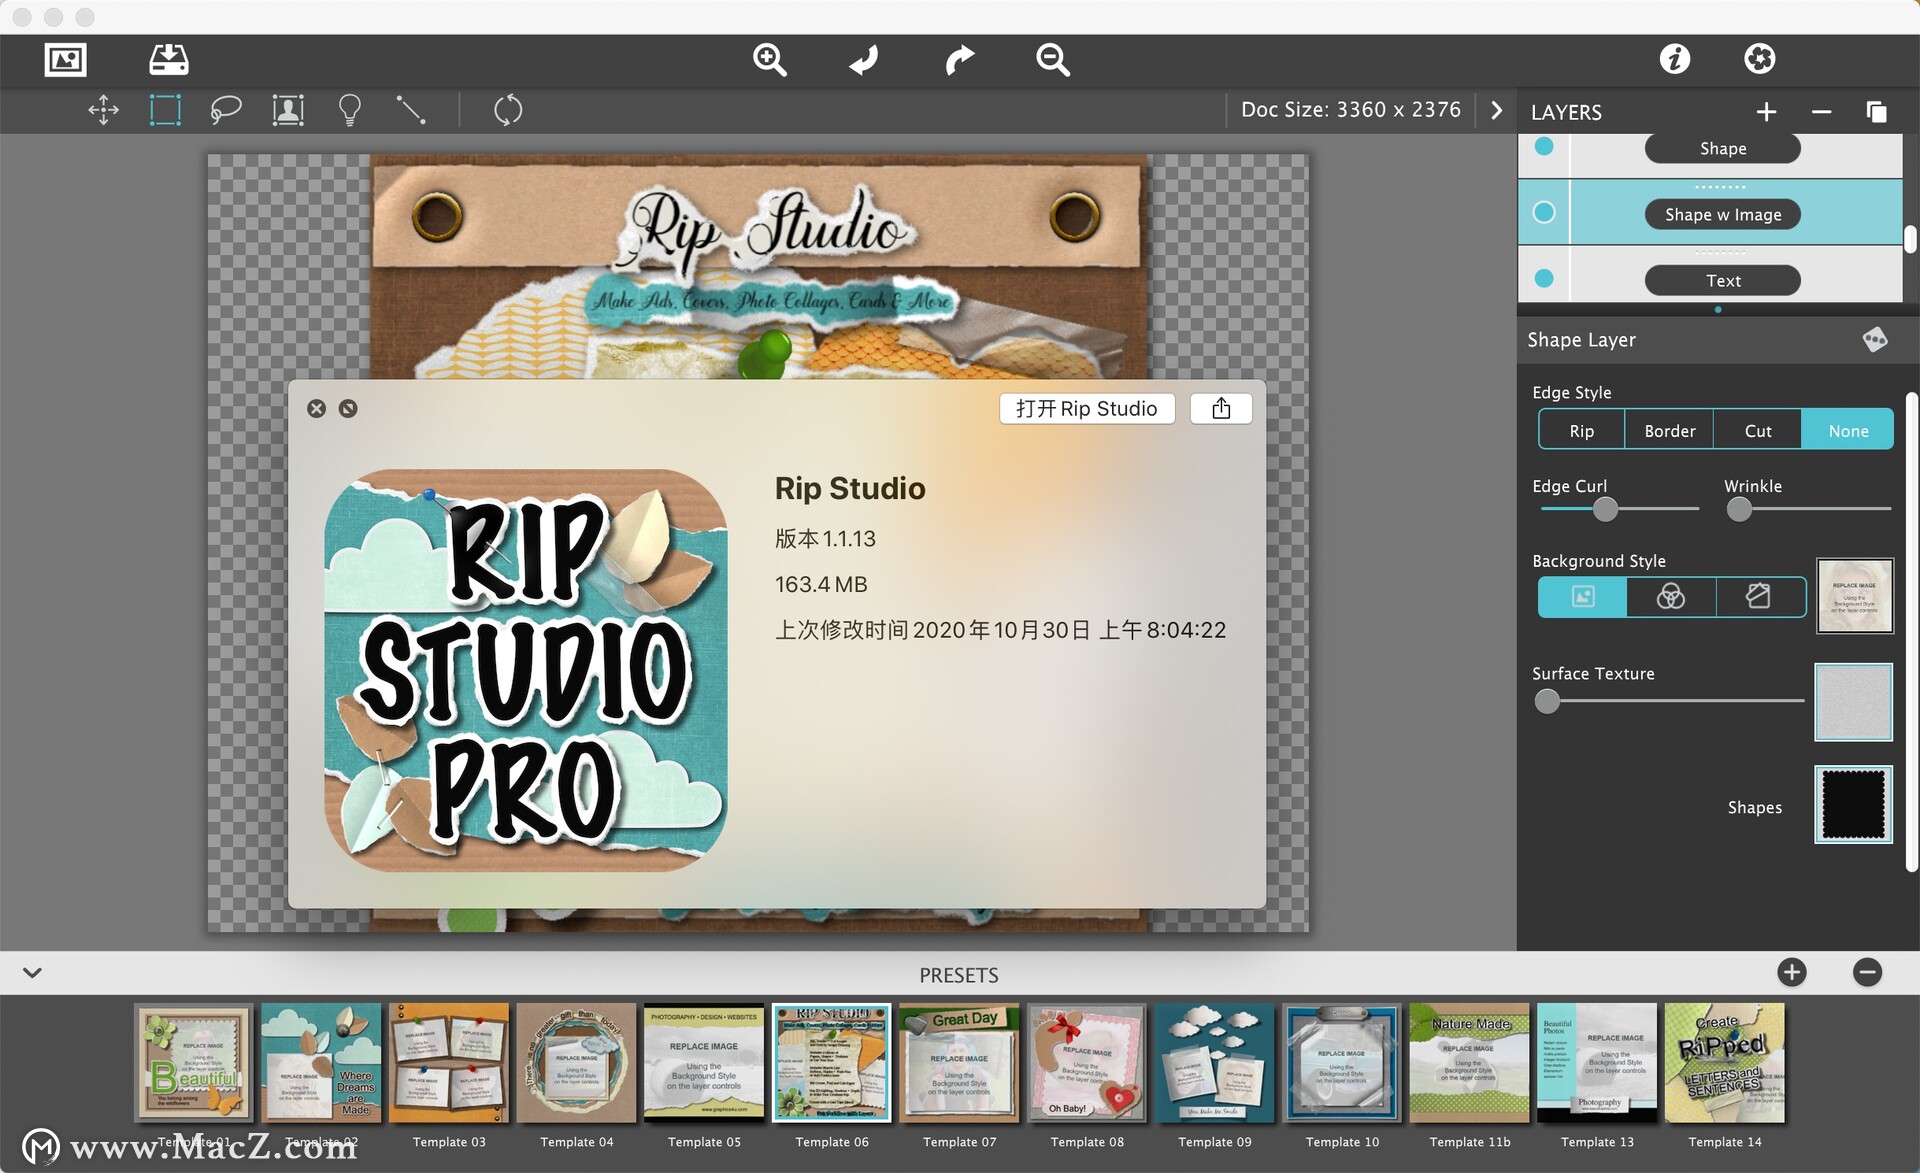The width and height of the screenshot is (1920, 1173).
Task: Set Edge Style to None
Action: tap(1847, 430)
